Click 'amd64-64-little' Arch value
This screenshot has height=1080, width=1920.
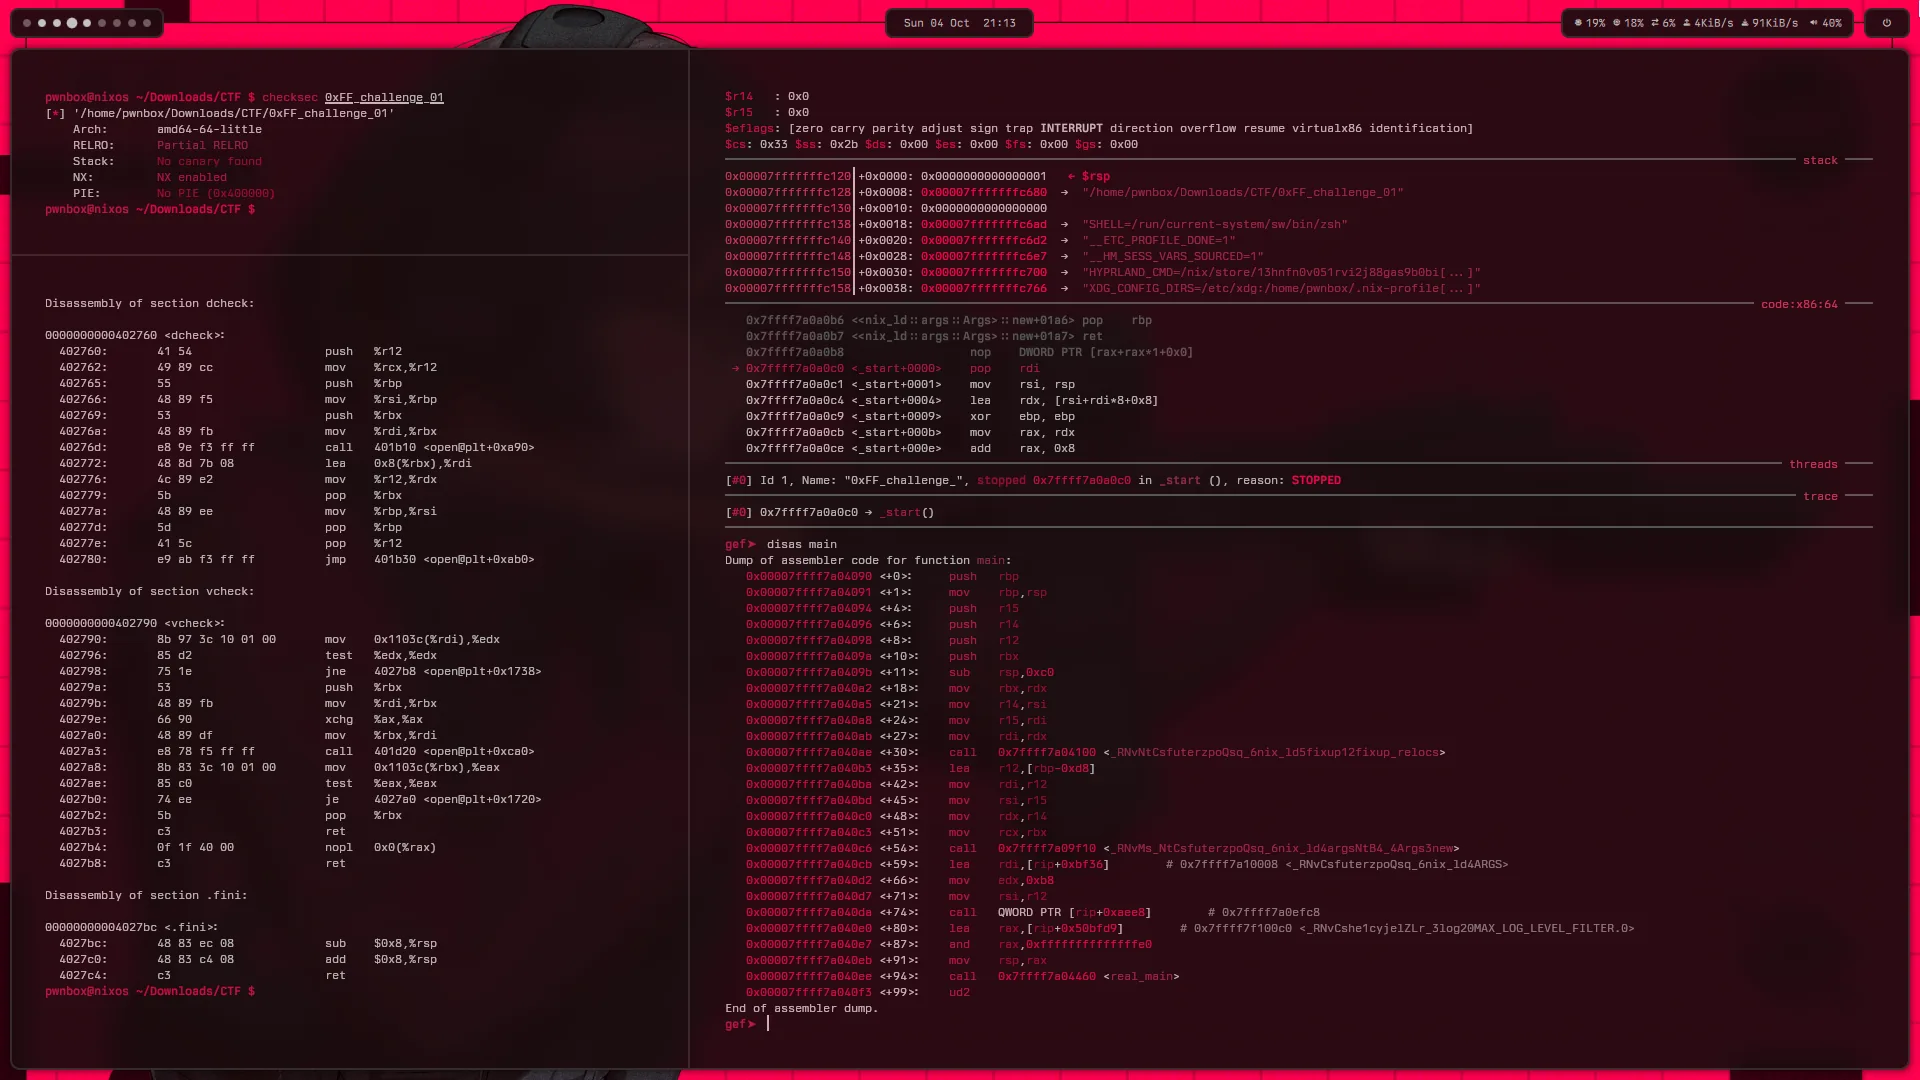[x=209, y=129]
